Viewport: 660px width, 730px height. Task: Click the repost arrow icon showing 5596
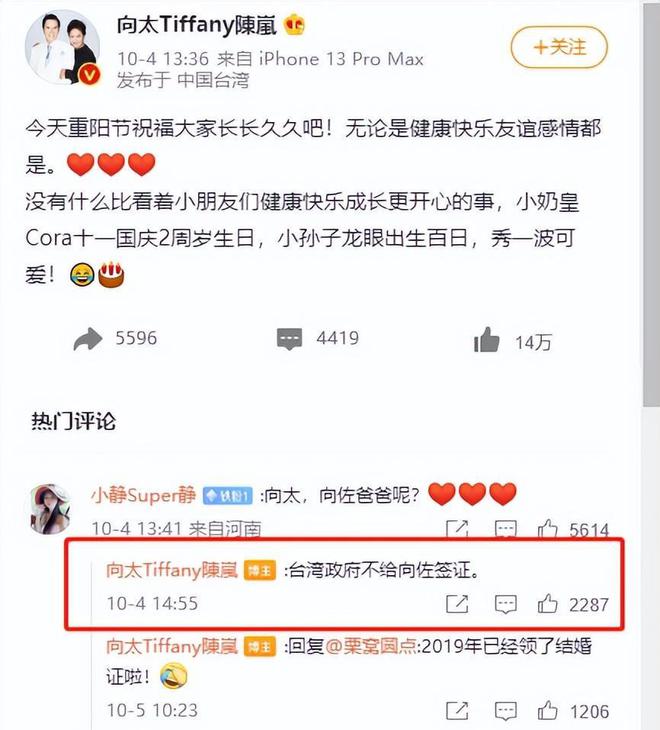click(88, 338)
